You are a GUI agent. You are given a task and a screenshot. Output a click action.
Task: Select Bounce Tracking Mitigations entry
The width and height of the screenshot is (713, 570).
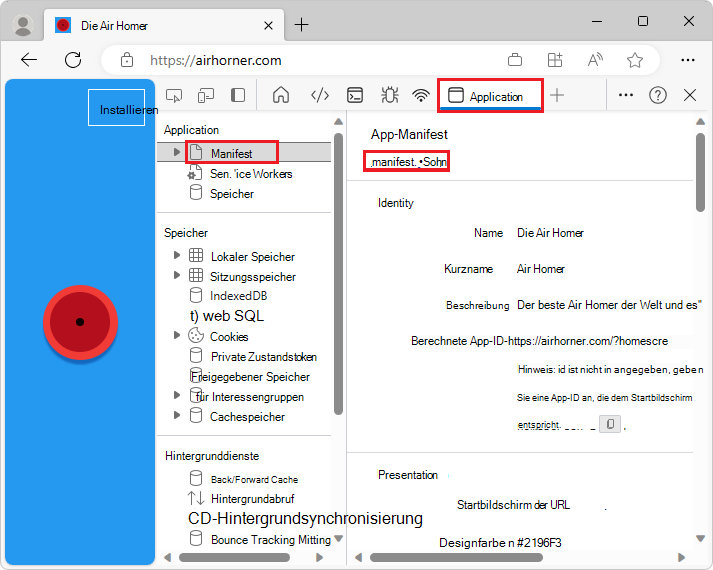tap(260, 540)
